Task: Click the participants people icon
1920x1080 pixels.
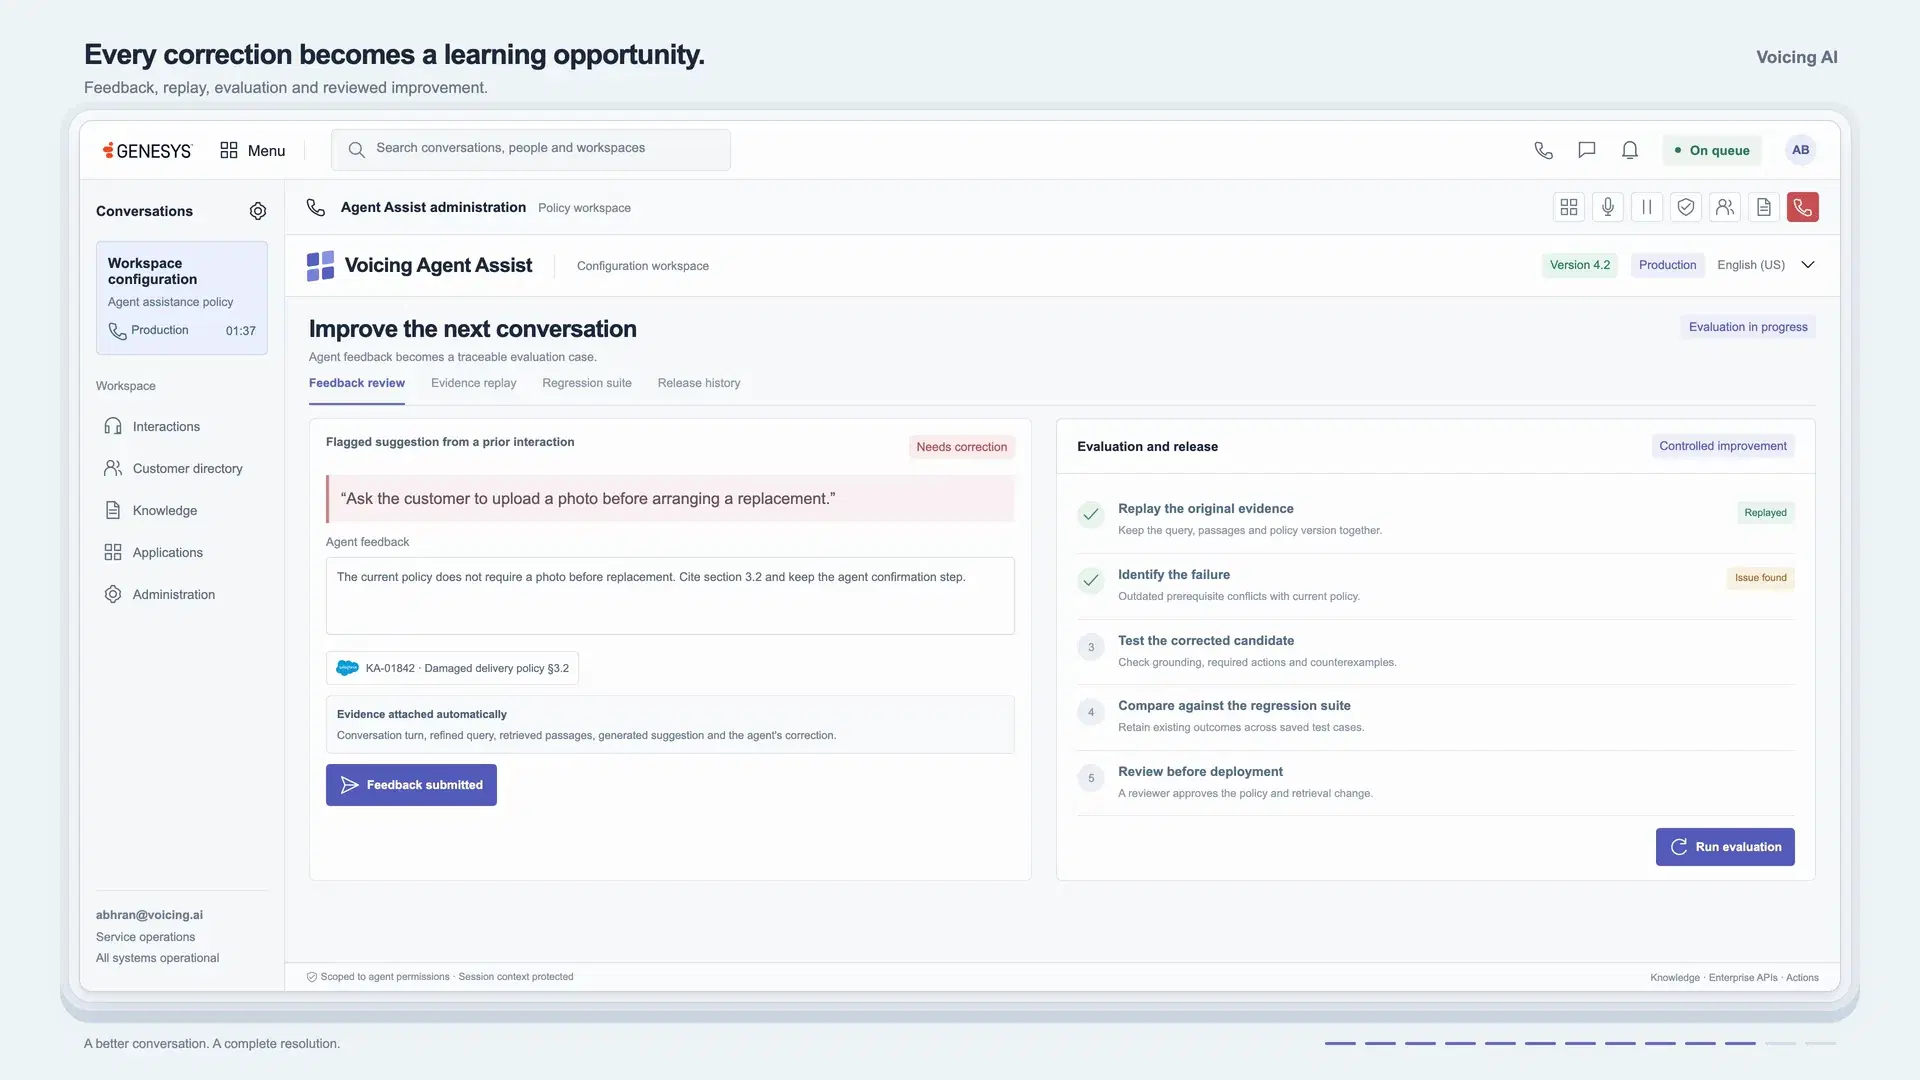Action: click(x=1724, y=207)
